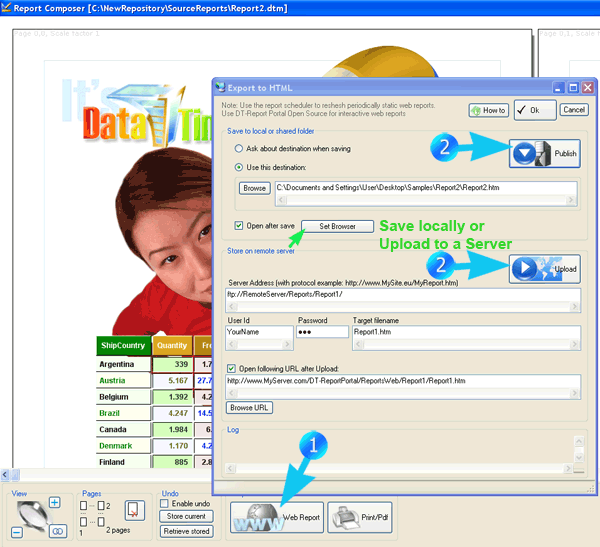Click the Print/Pdf printer button
The height and width of the screenshot is (547, 600).
360,518
